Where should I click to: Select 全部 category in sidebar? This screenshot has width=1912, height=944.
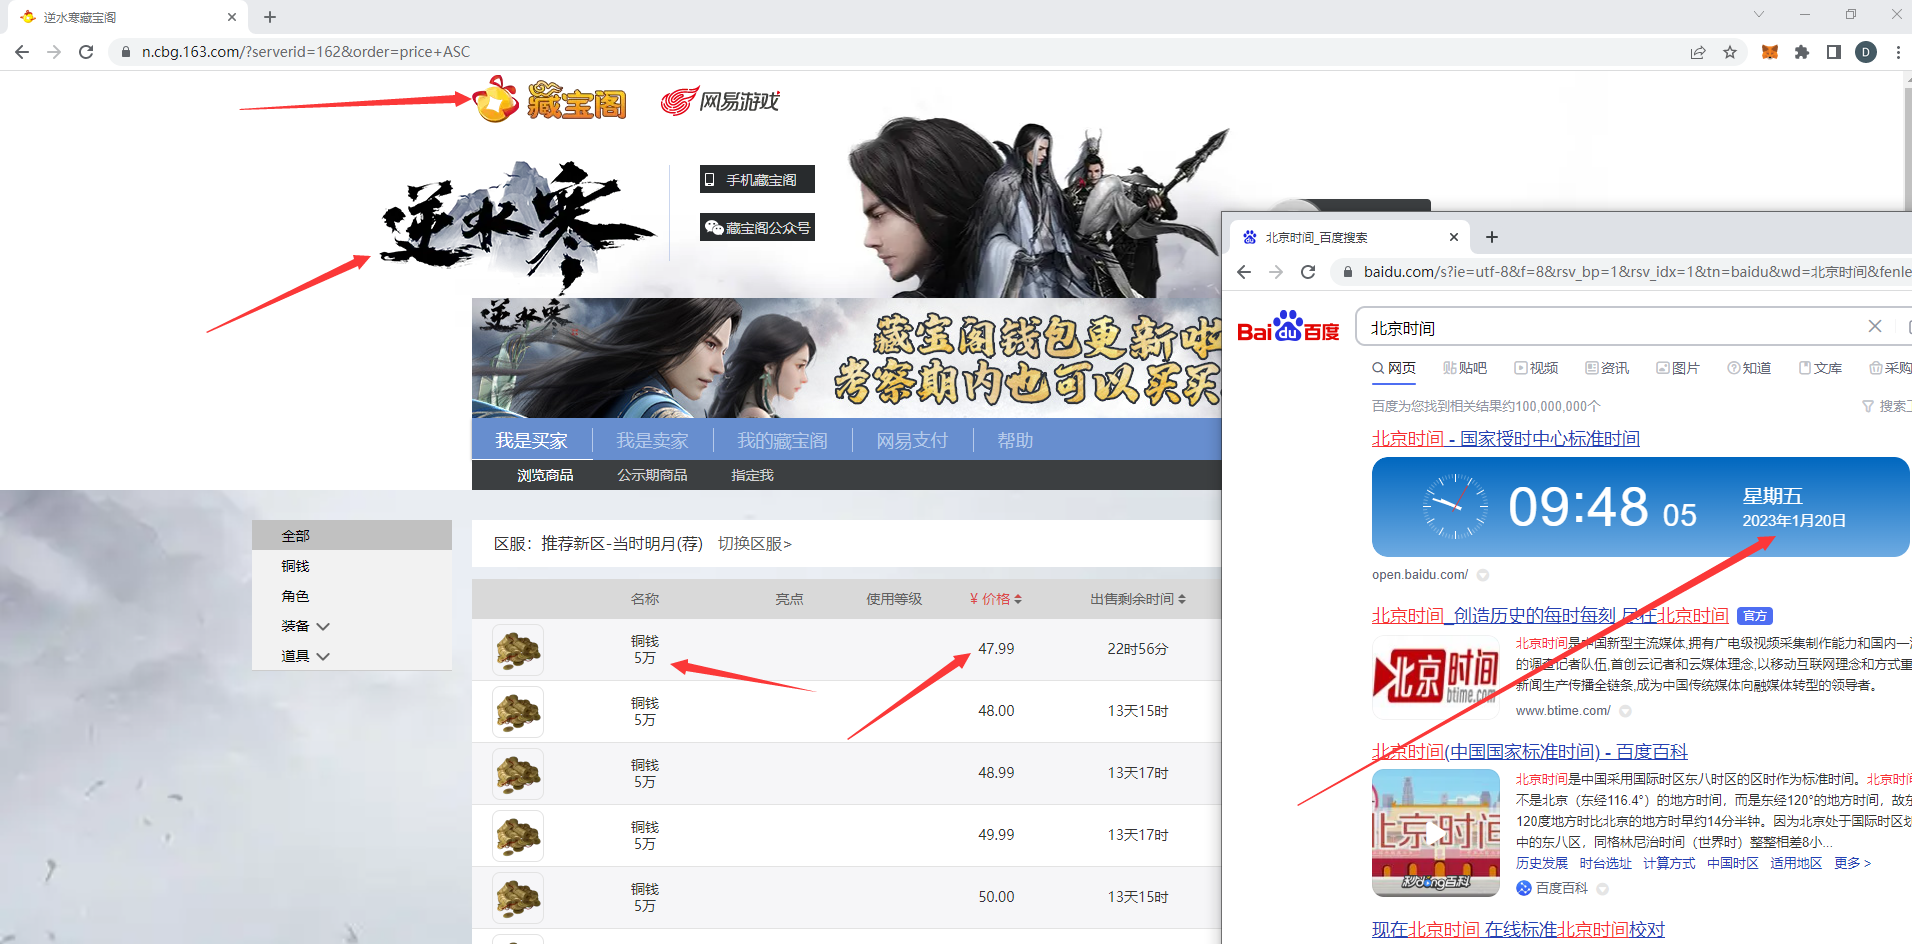pyautogui.click(x=352, y=535)
